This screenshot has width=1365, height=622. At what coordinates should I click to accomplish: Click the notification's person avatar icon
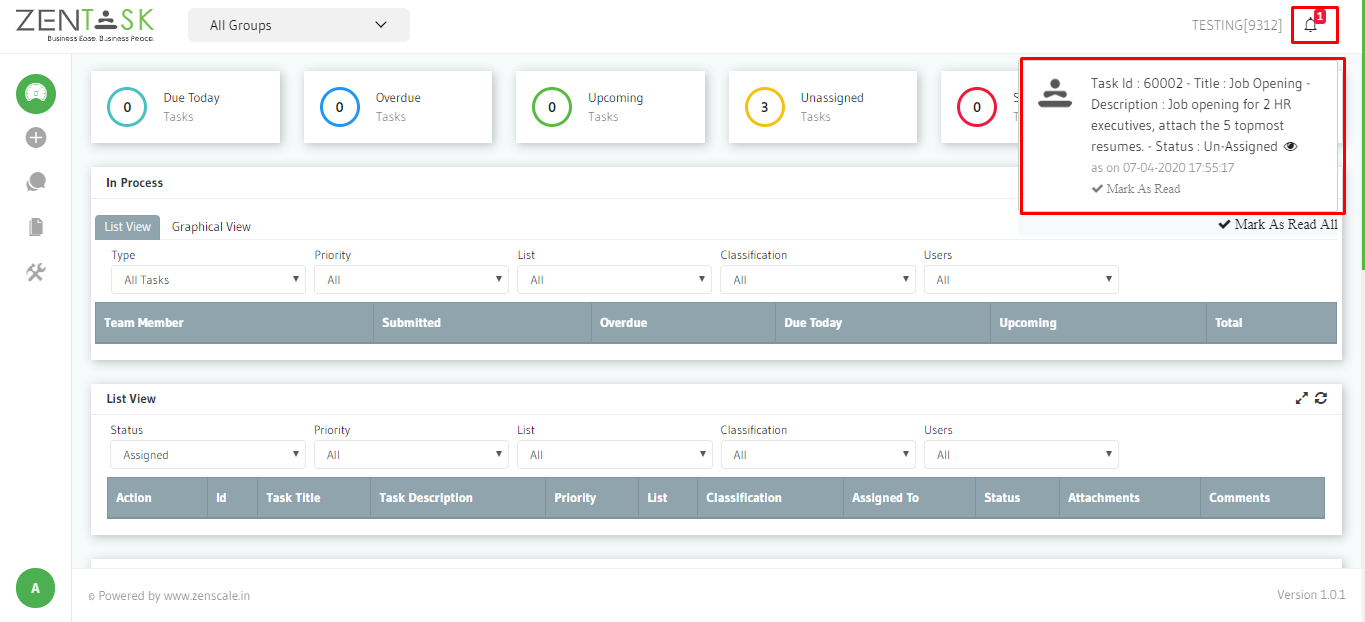(x=1055, y=93)
